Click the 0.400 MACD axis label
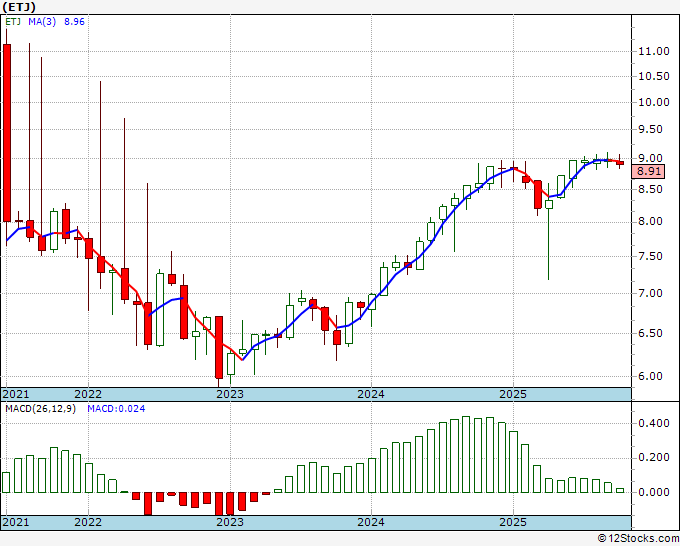The height and width of the screenshot is (546, 680). pyautogui.click(x=654, y=423)
